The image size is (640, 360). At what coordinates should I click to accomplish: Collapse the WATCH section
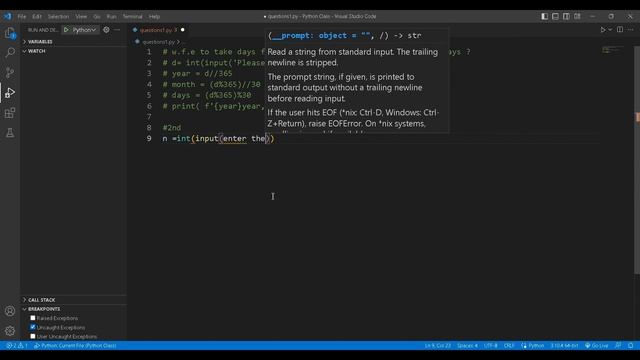73,51
